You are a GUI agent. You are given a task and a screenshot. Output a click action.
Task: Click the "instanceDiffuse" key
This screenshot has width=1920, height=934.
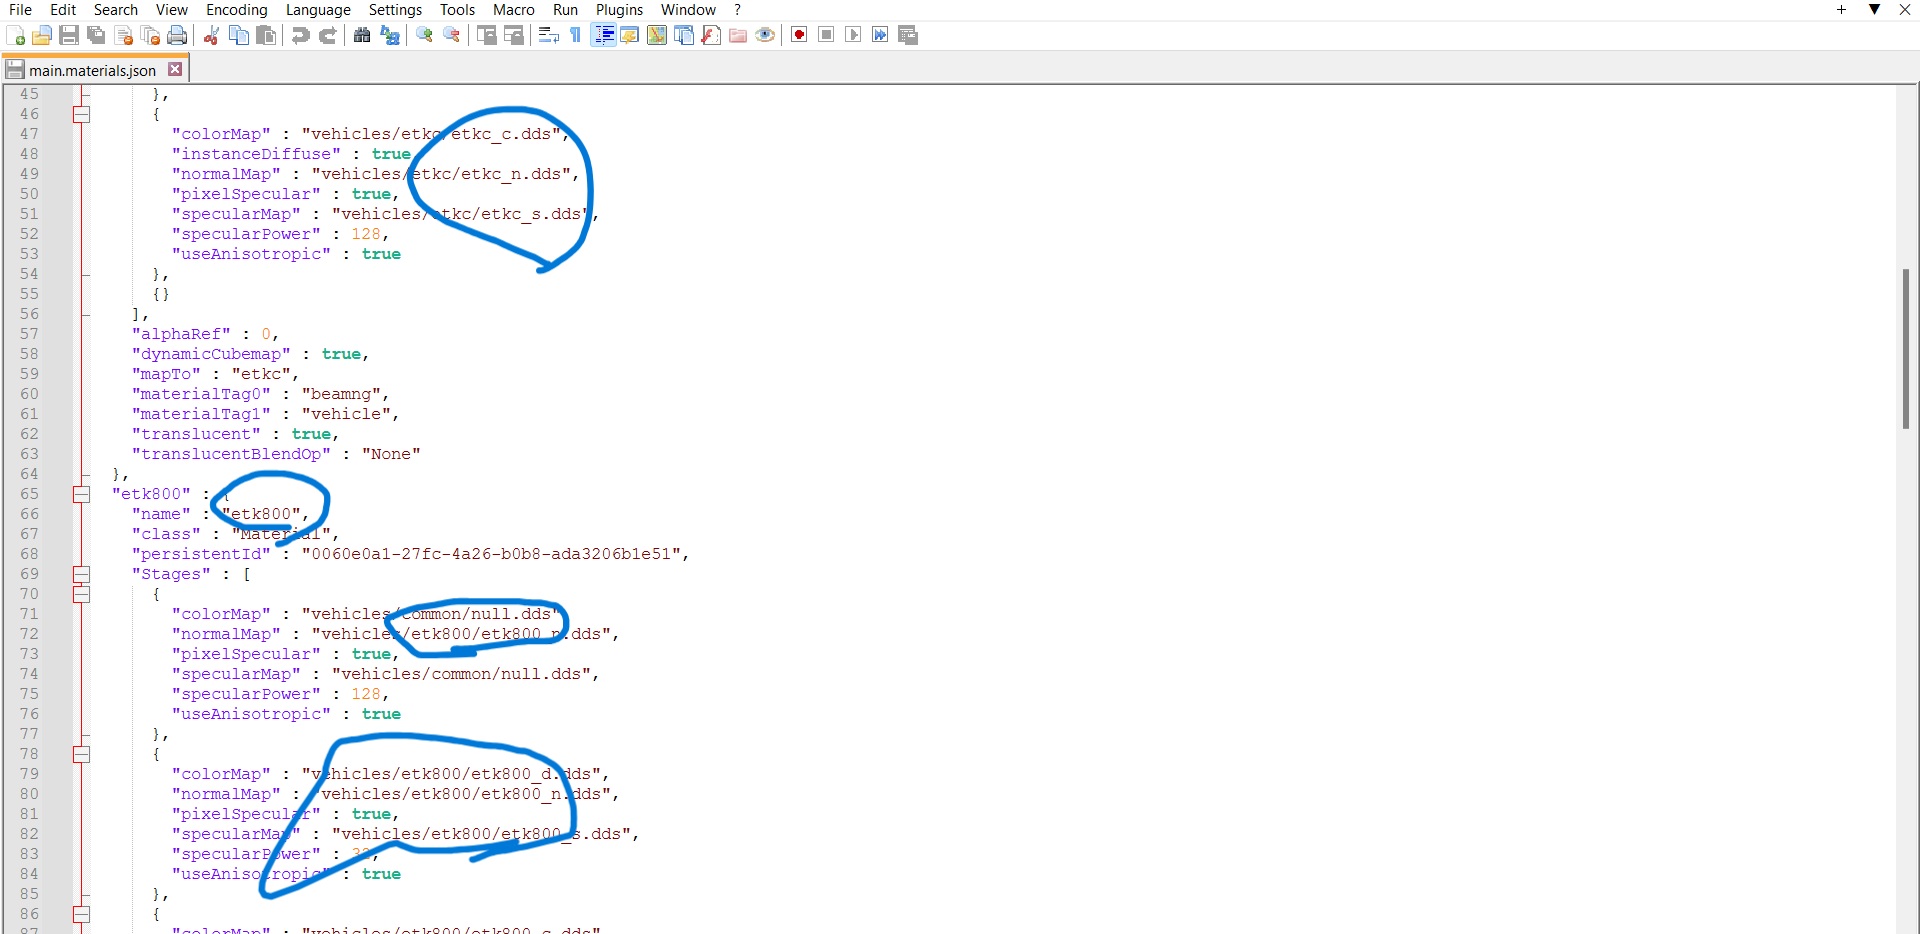pos(256,154)
